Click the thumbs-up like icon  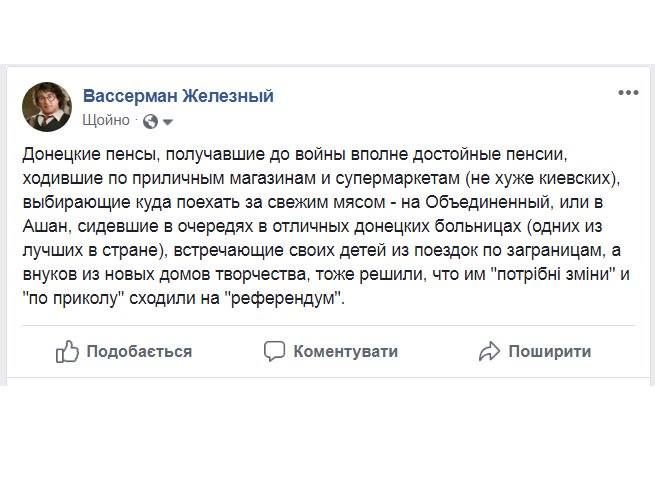click(67, 351)
